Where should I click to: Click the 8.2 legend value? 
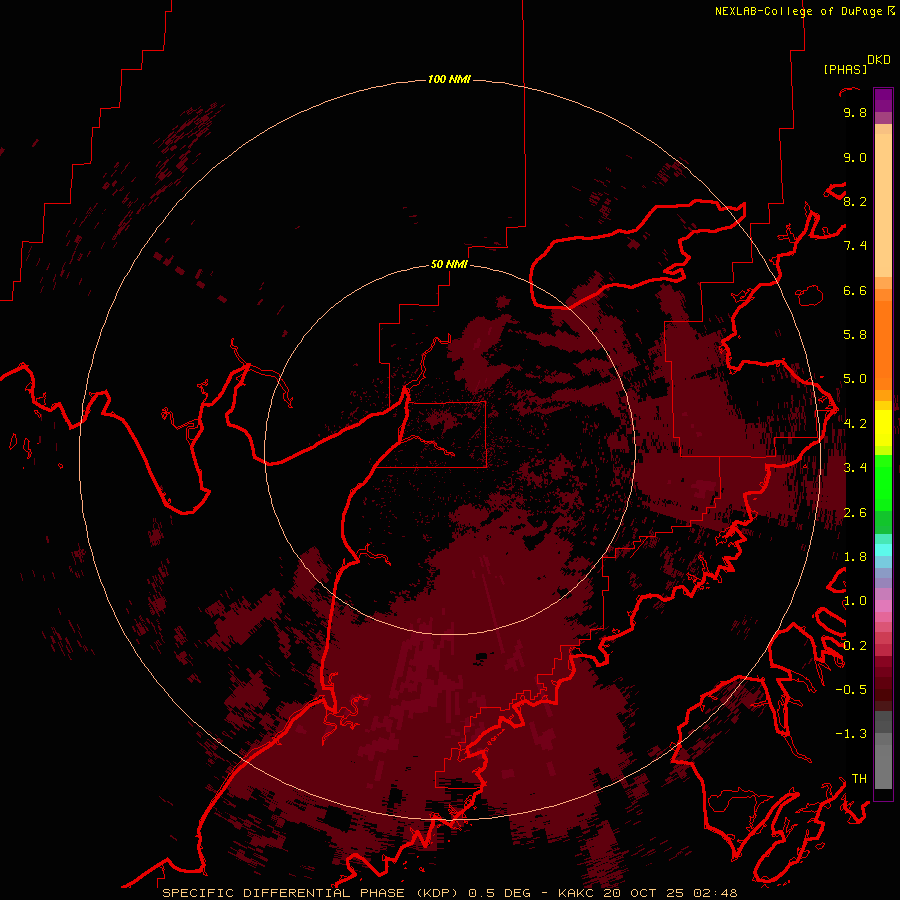855,201
